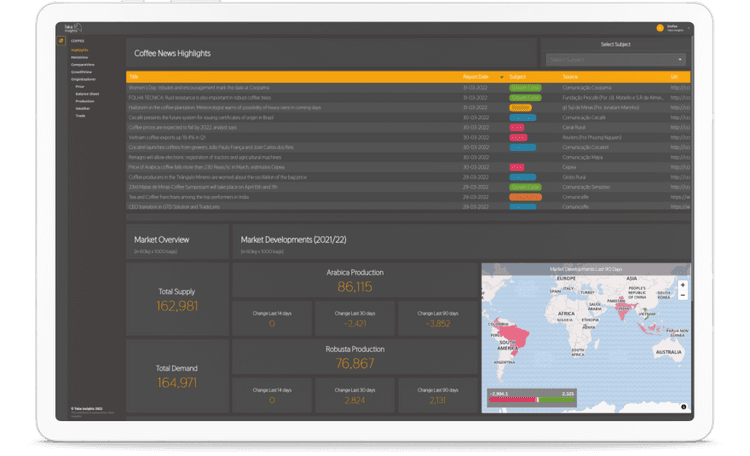Sort by the Title column header
Screen dimensions: 750x456
coord(134,77)
